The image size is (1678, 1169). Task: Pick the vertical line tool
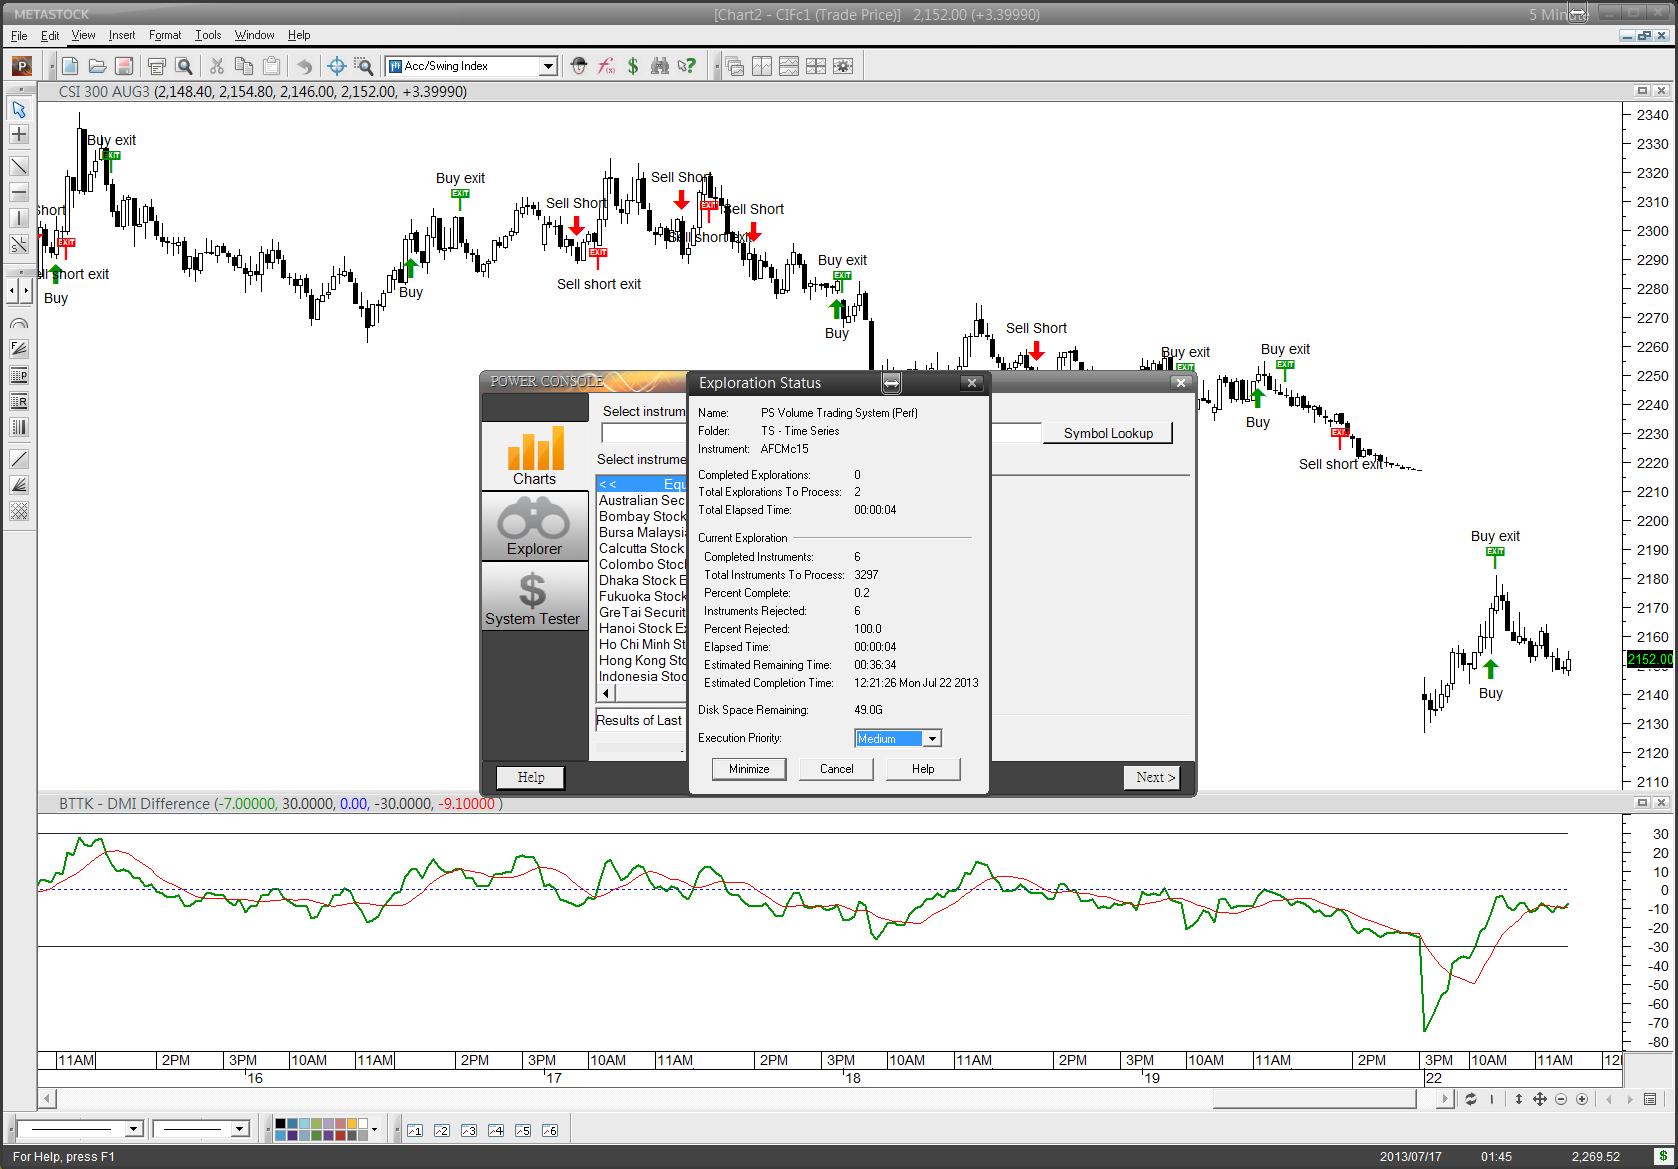click(19, 218)
